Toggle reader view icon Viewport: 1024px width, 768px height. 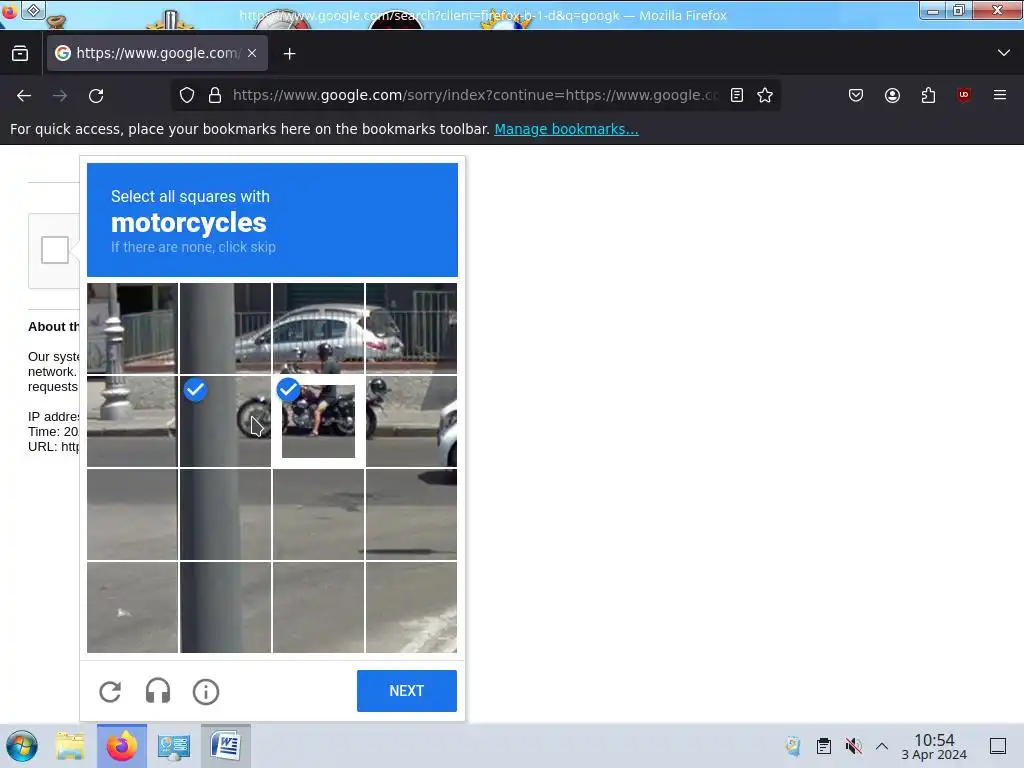pos(737,95)
